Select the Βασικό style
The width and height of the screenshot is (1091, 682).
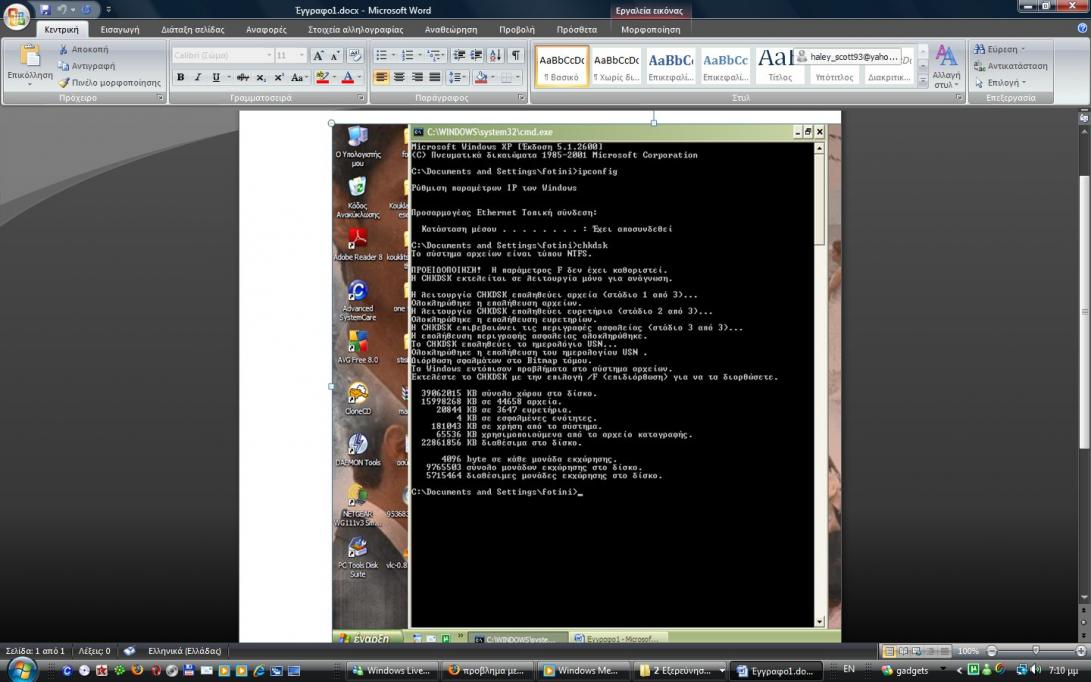coord(562,67)
